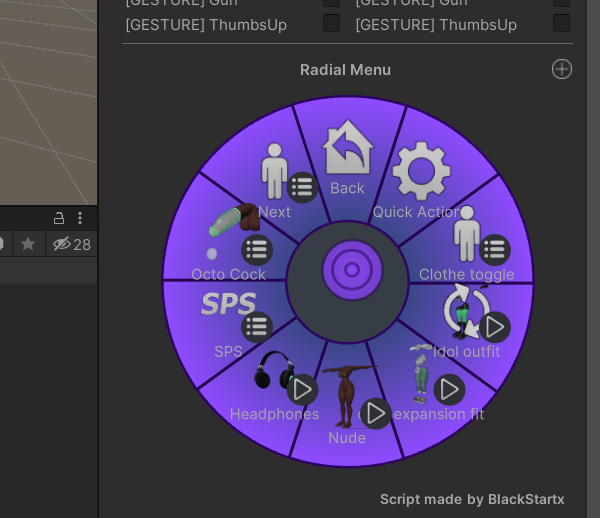Click the Back home icon in the radial menu
The image size is (600, 518).
[347, 147]
